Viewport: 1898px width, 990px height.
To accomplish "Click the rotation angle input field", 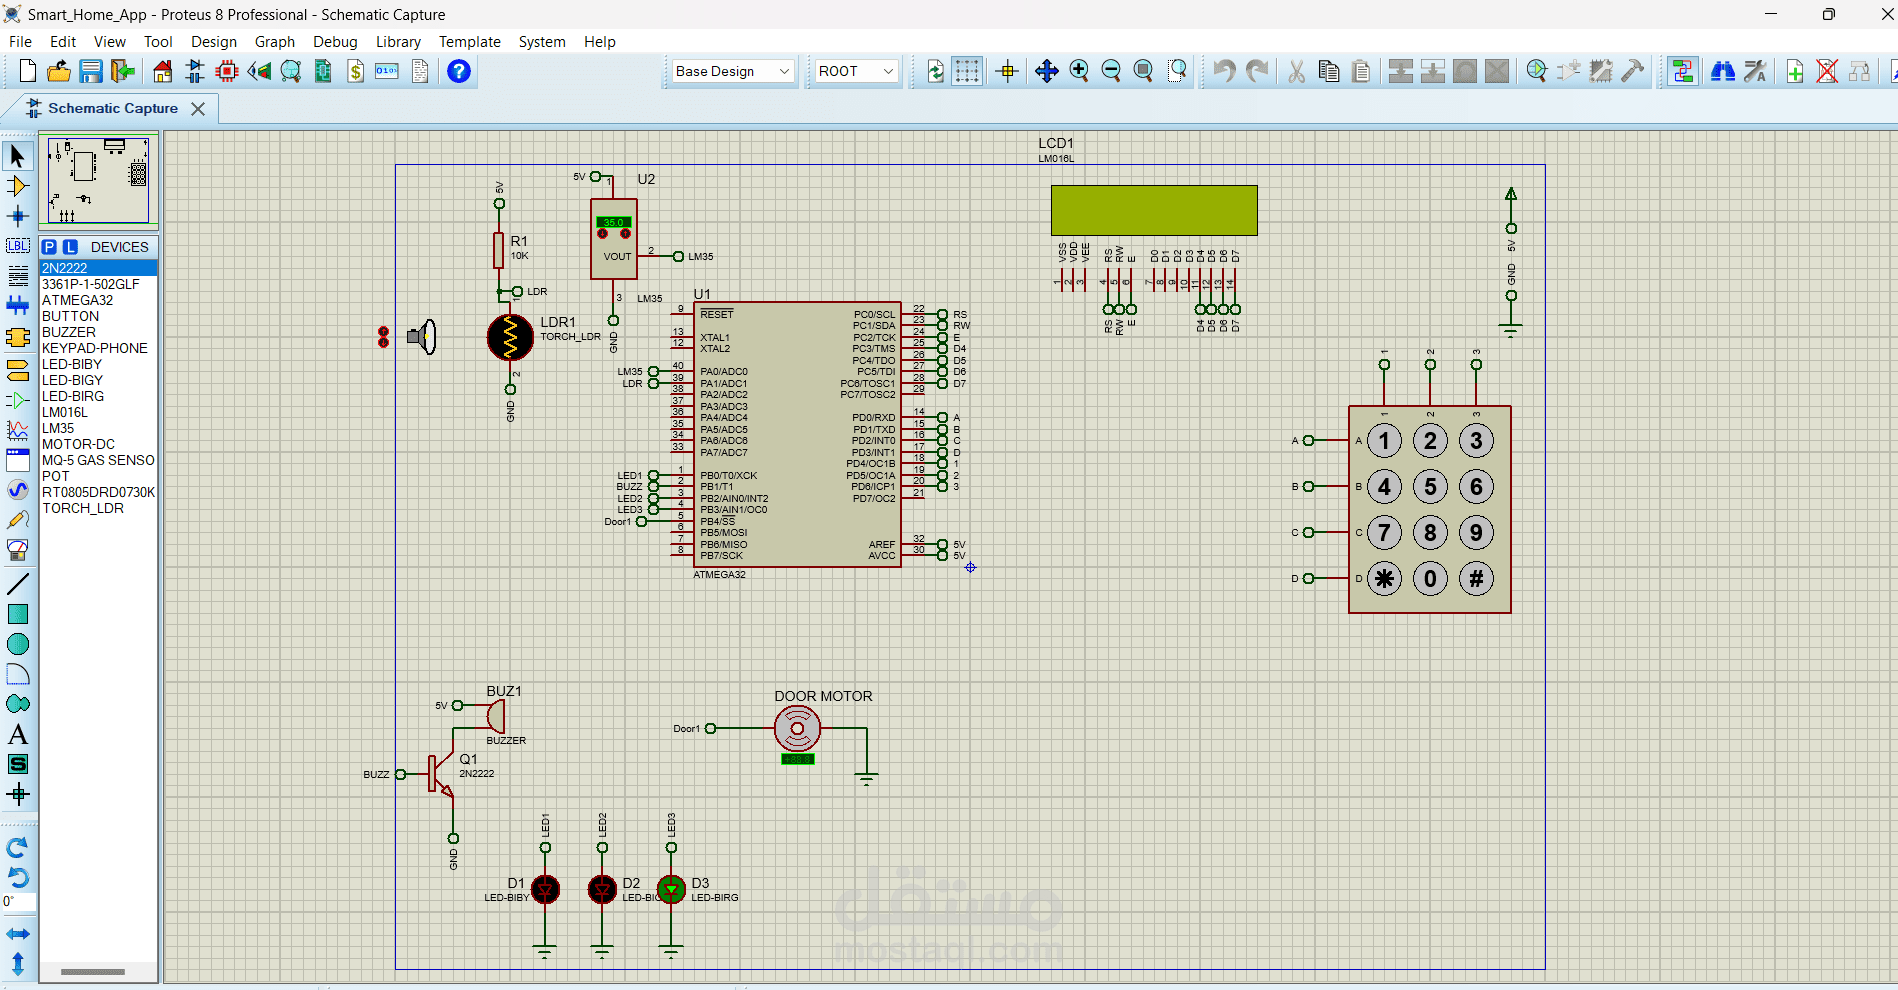I will pos(19,902).
